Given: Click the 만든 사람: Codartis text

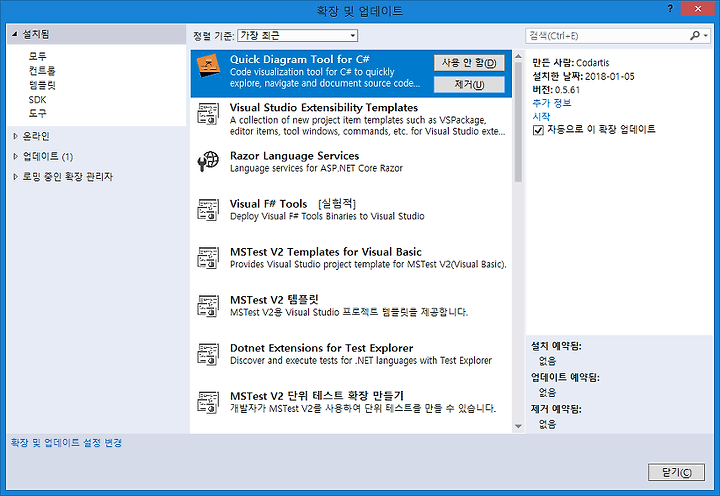Looking at the screenshot, I should tap(571, 63).
